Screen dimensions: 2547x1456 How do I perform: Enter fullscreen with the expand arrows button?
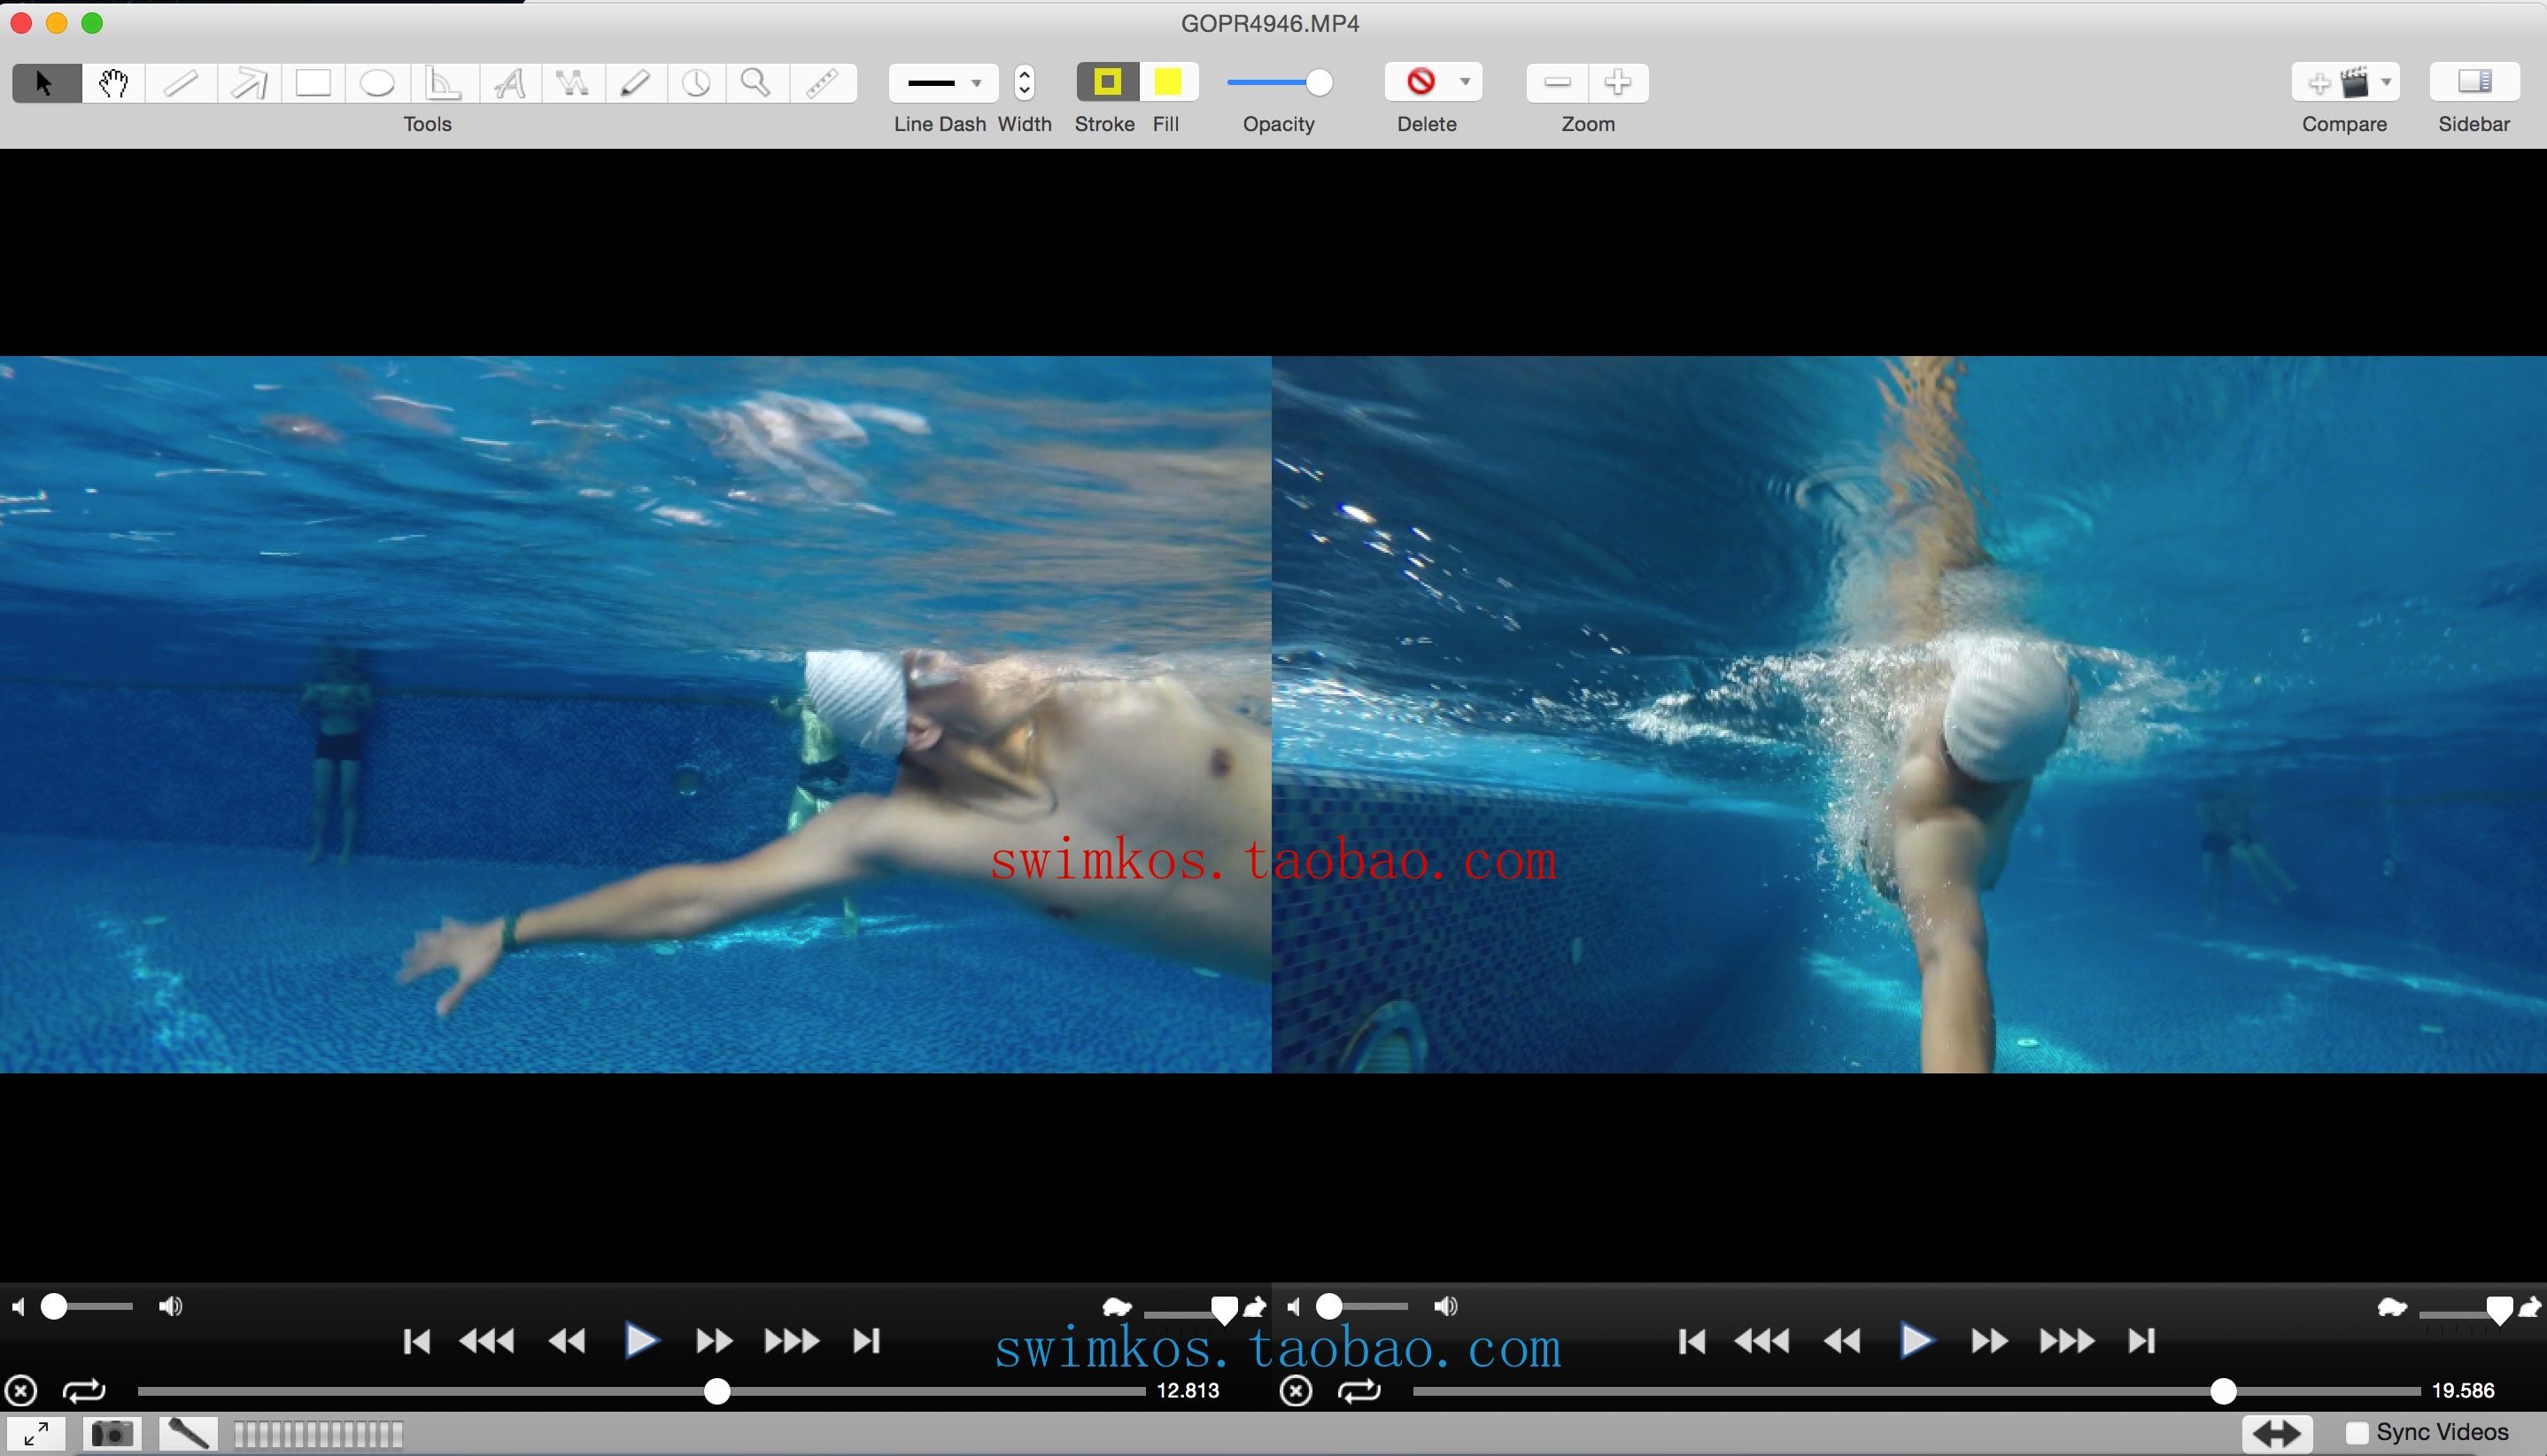coord(37,1434)
